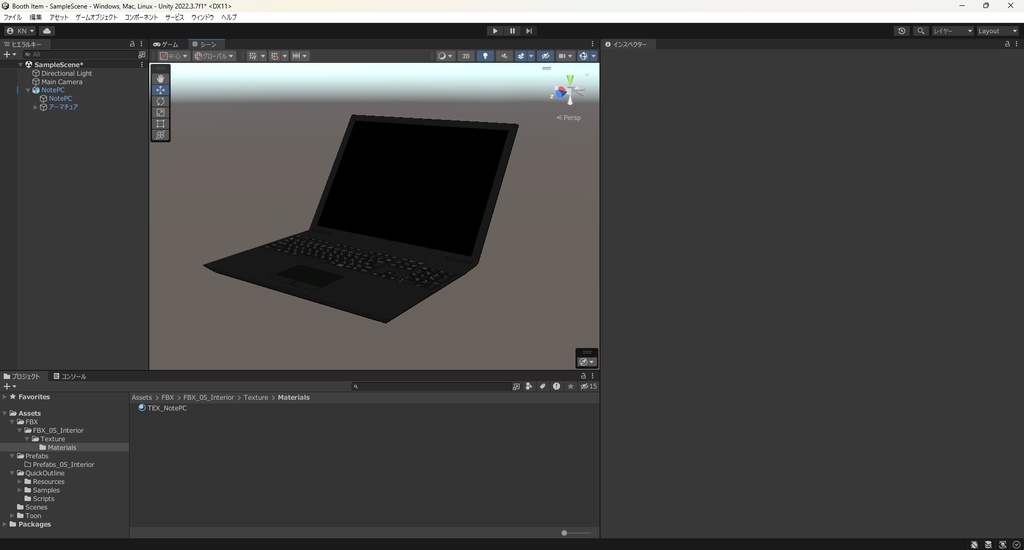Expand the アーマチュア object
The height and width of the screenshot is (550, 1024).
35,107
